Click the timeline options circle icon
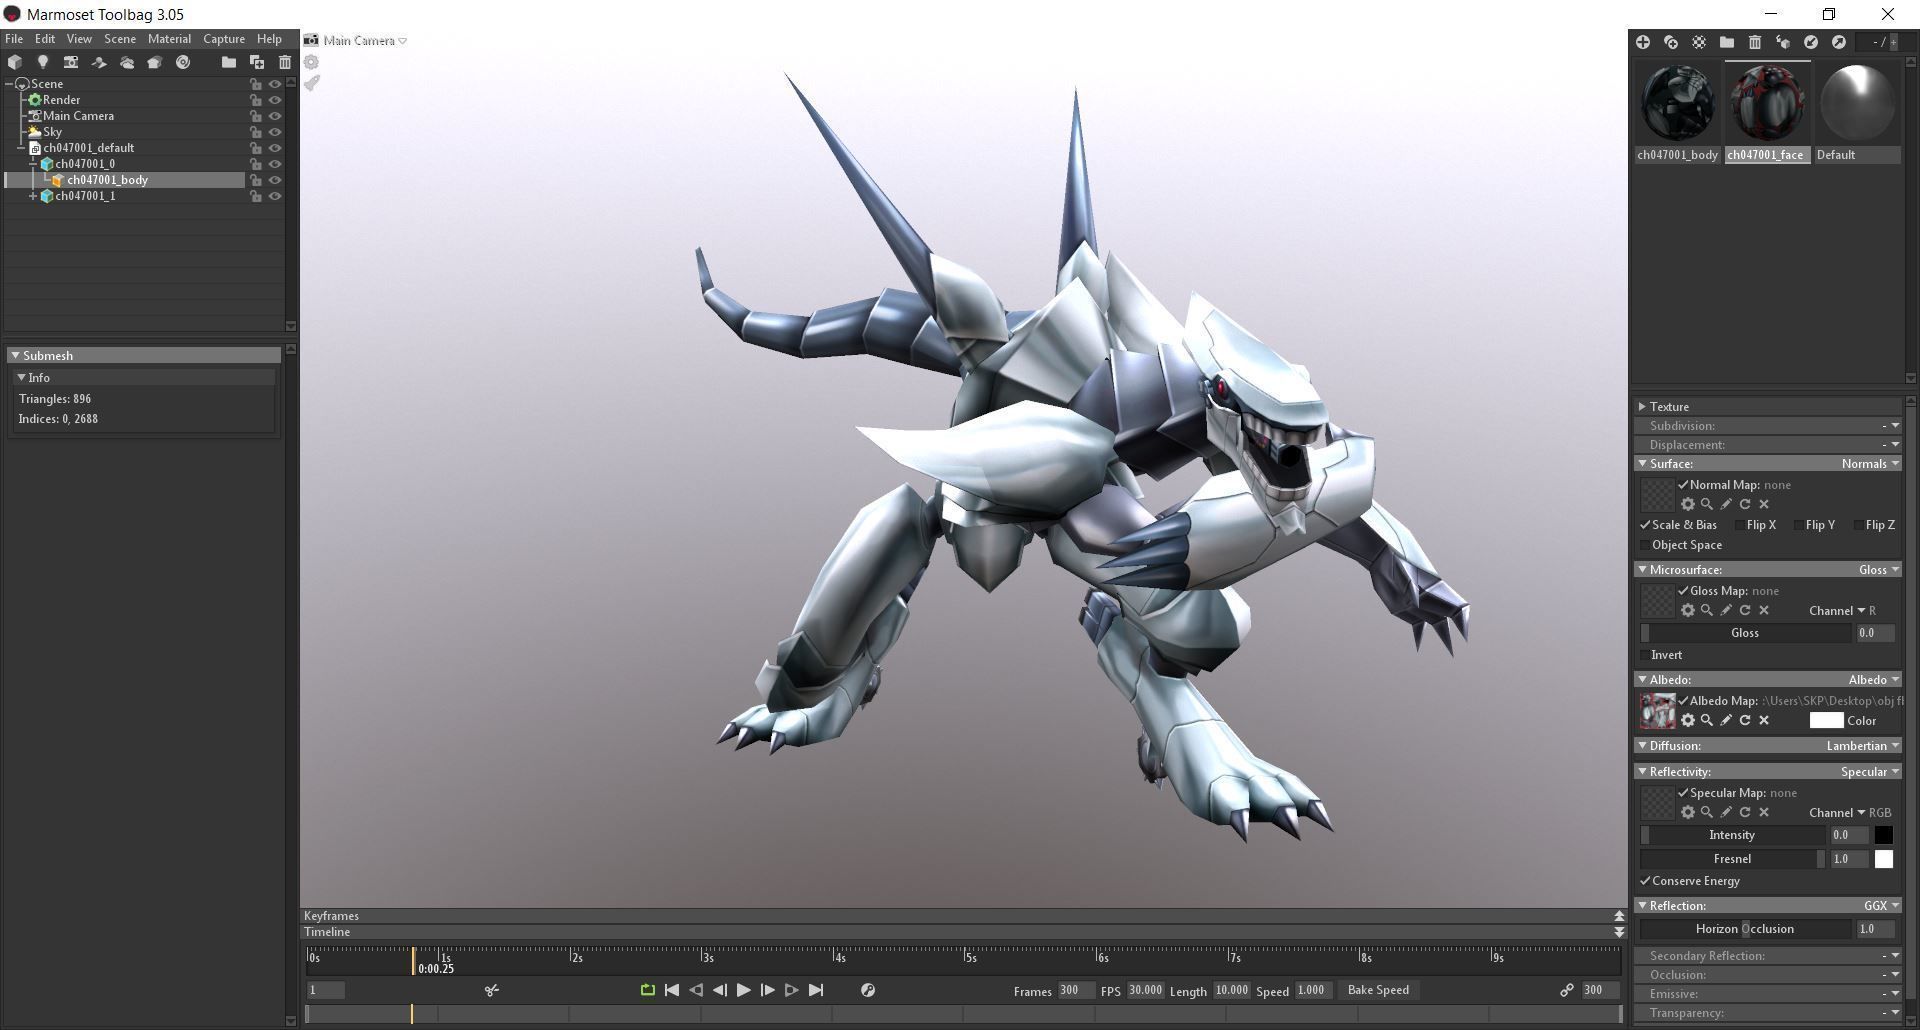The height and width of the screenshot is (1030, 1920). (868, 990)
